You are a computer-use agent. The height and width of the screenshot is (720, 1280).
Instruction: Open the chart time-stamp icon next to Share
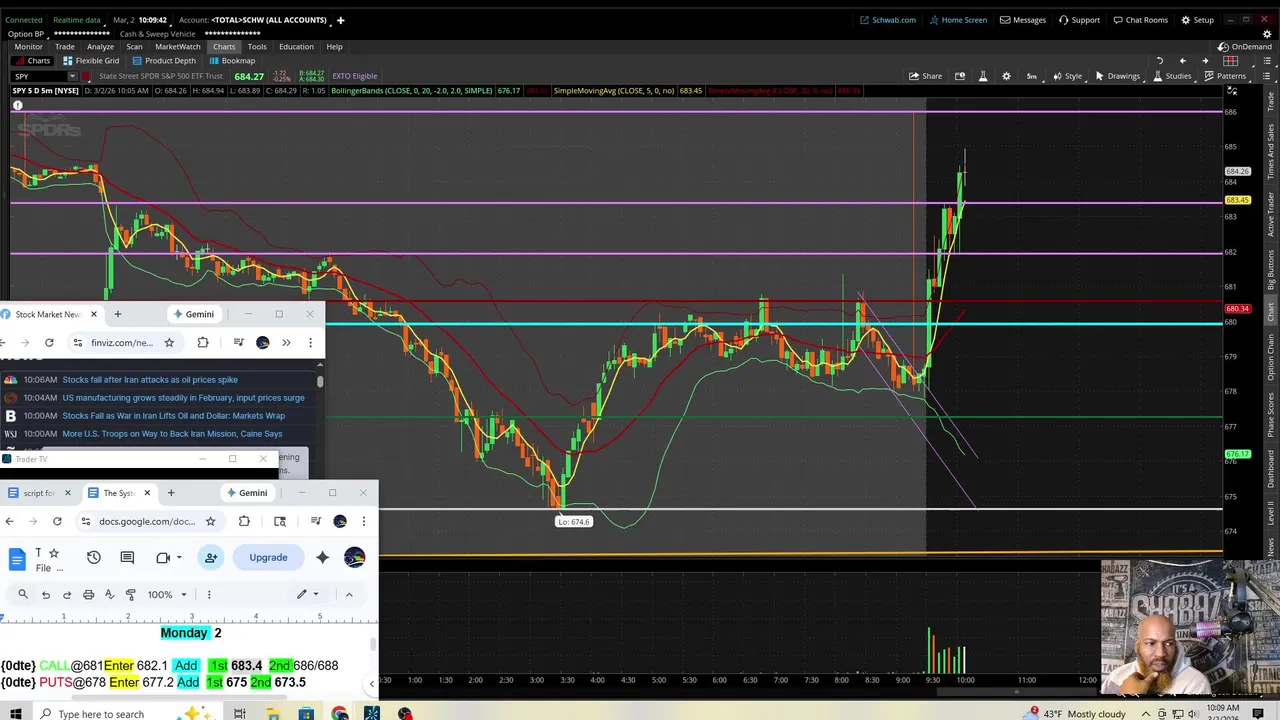click(960, 76)
